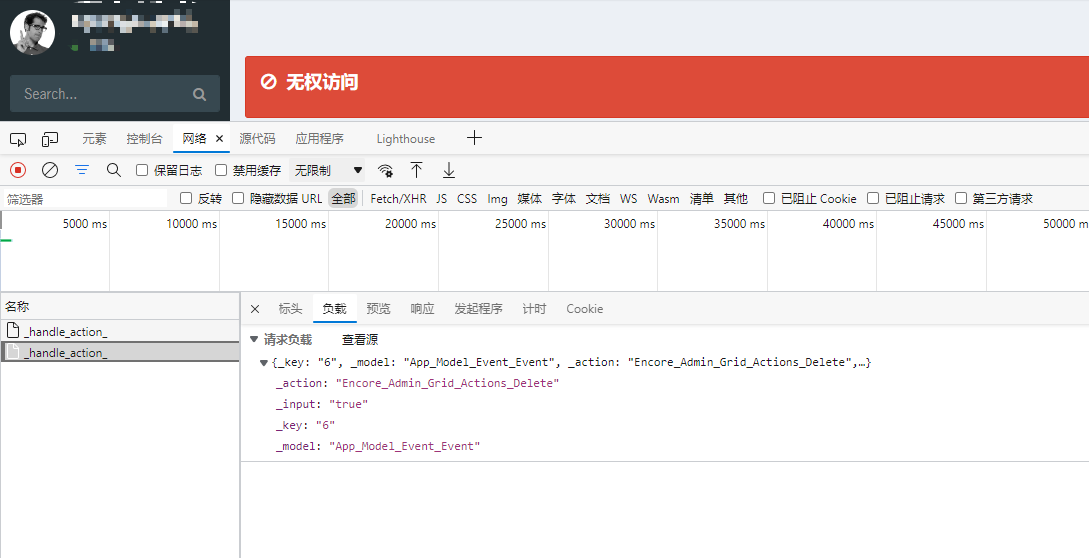
Task: Collapse the 请求负载 section
Action: tap(254, 339)
